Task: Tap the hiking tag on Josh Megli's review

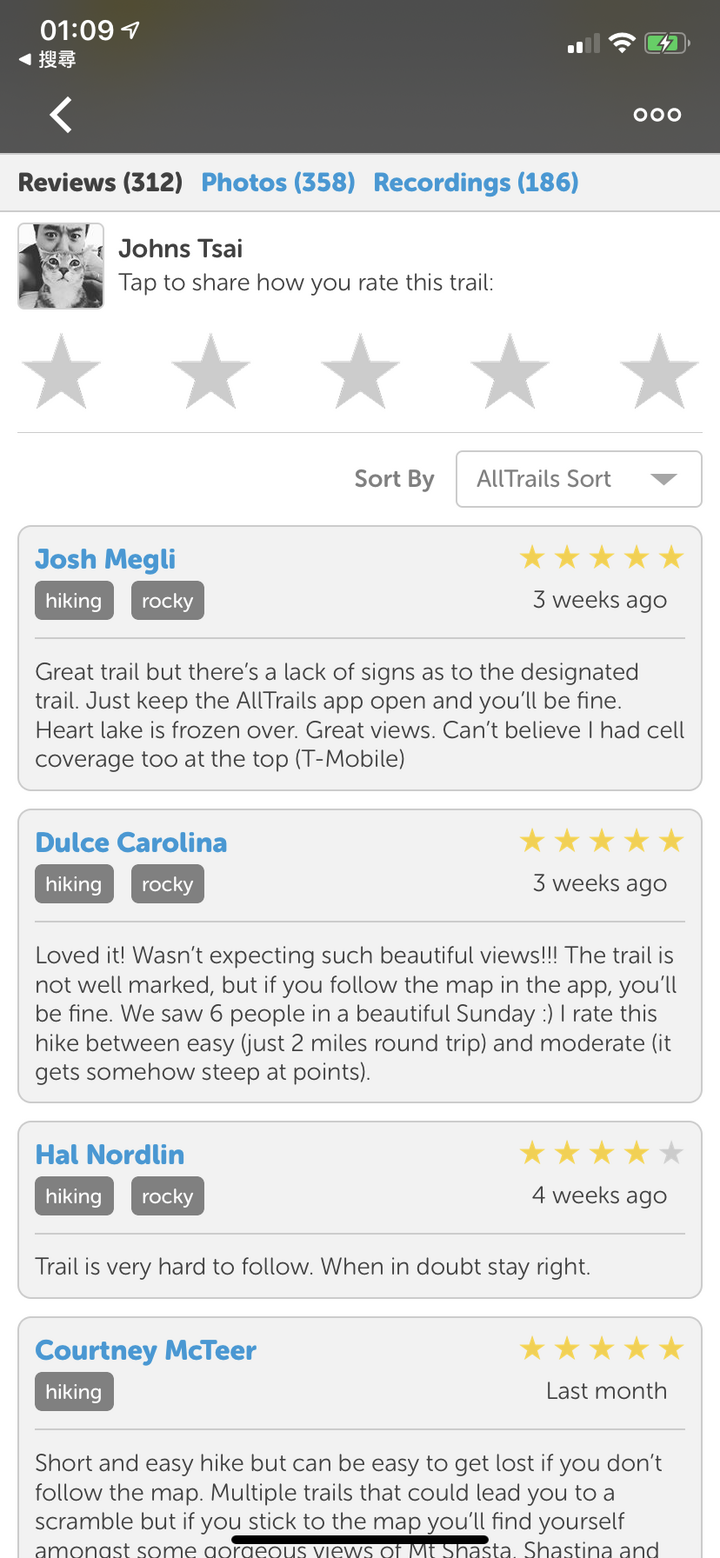Action: tap(74, 601)
